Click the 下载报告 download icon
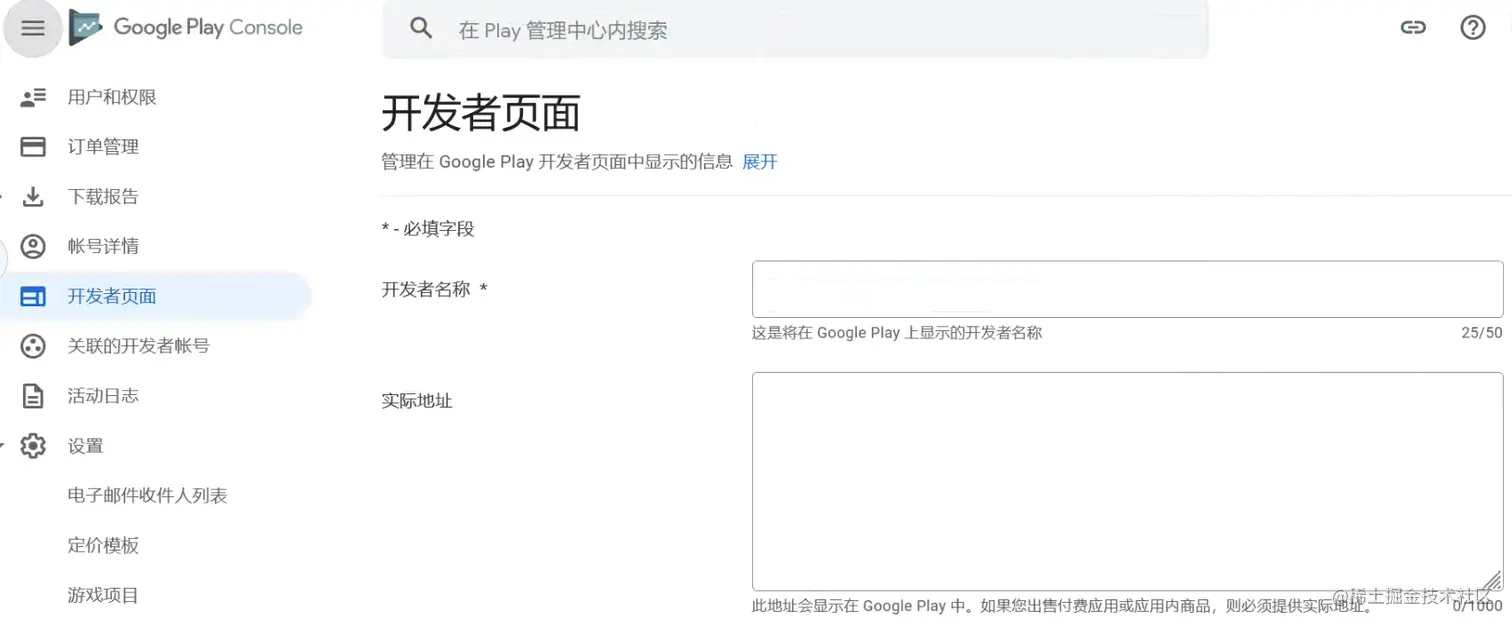The width and height of the screenshot is (1512, 626). click(x=33, y=197)
